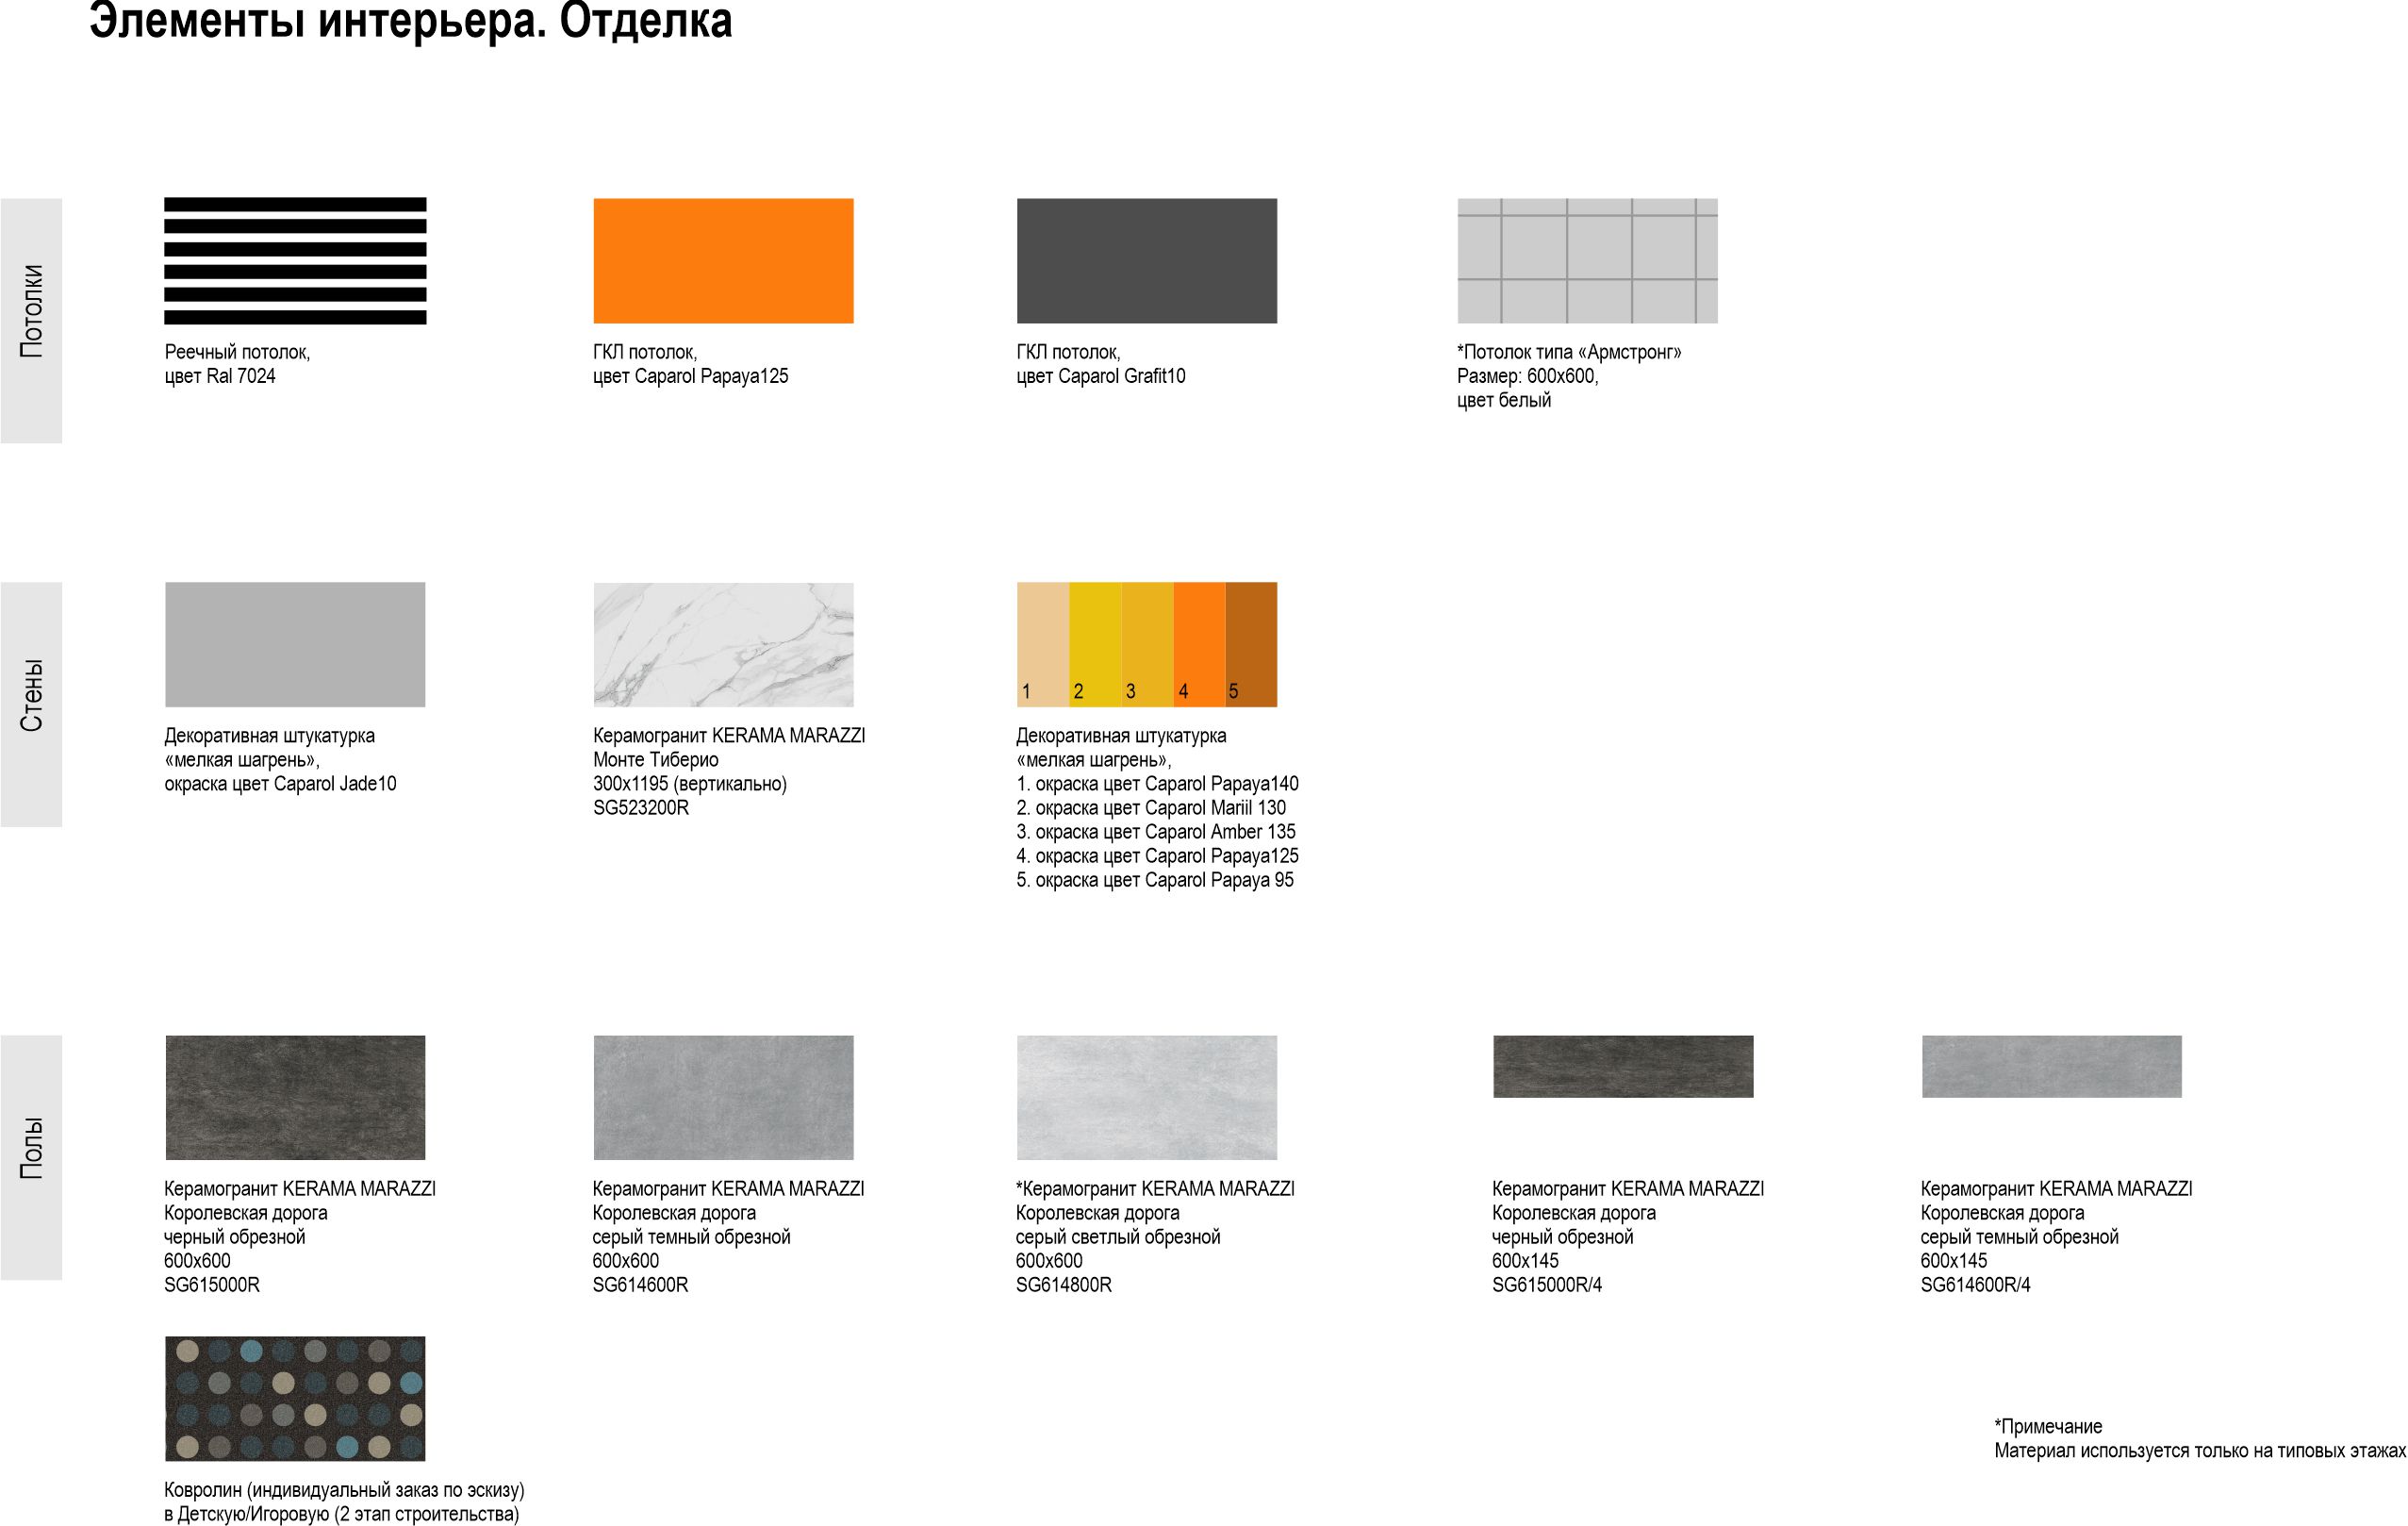Pick brown color strip number 5
Image resolution: width=2408 pixels, height=1526 pixels.
coord(1251,644)
